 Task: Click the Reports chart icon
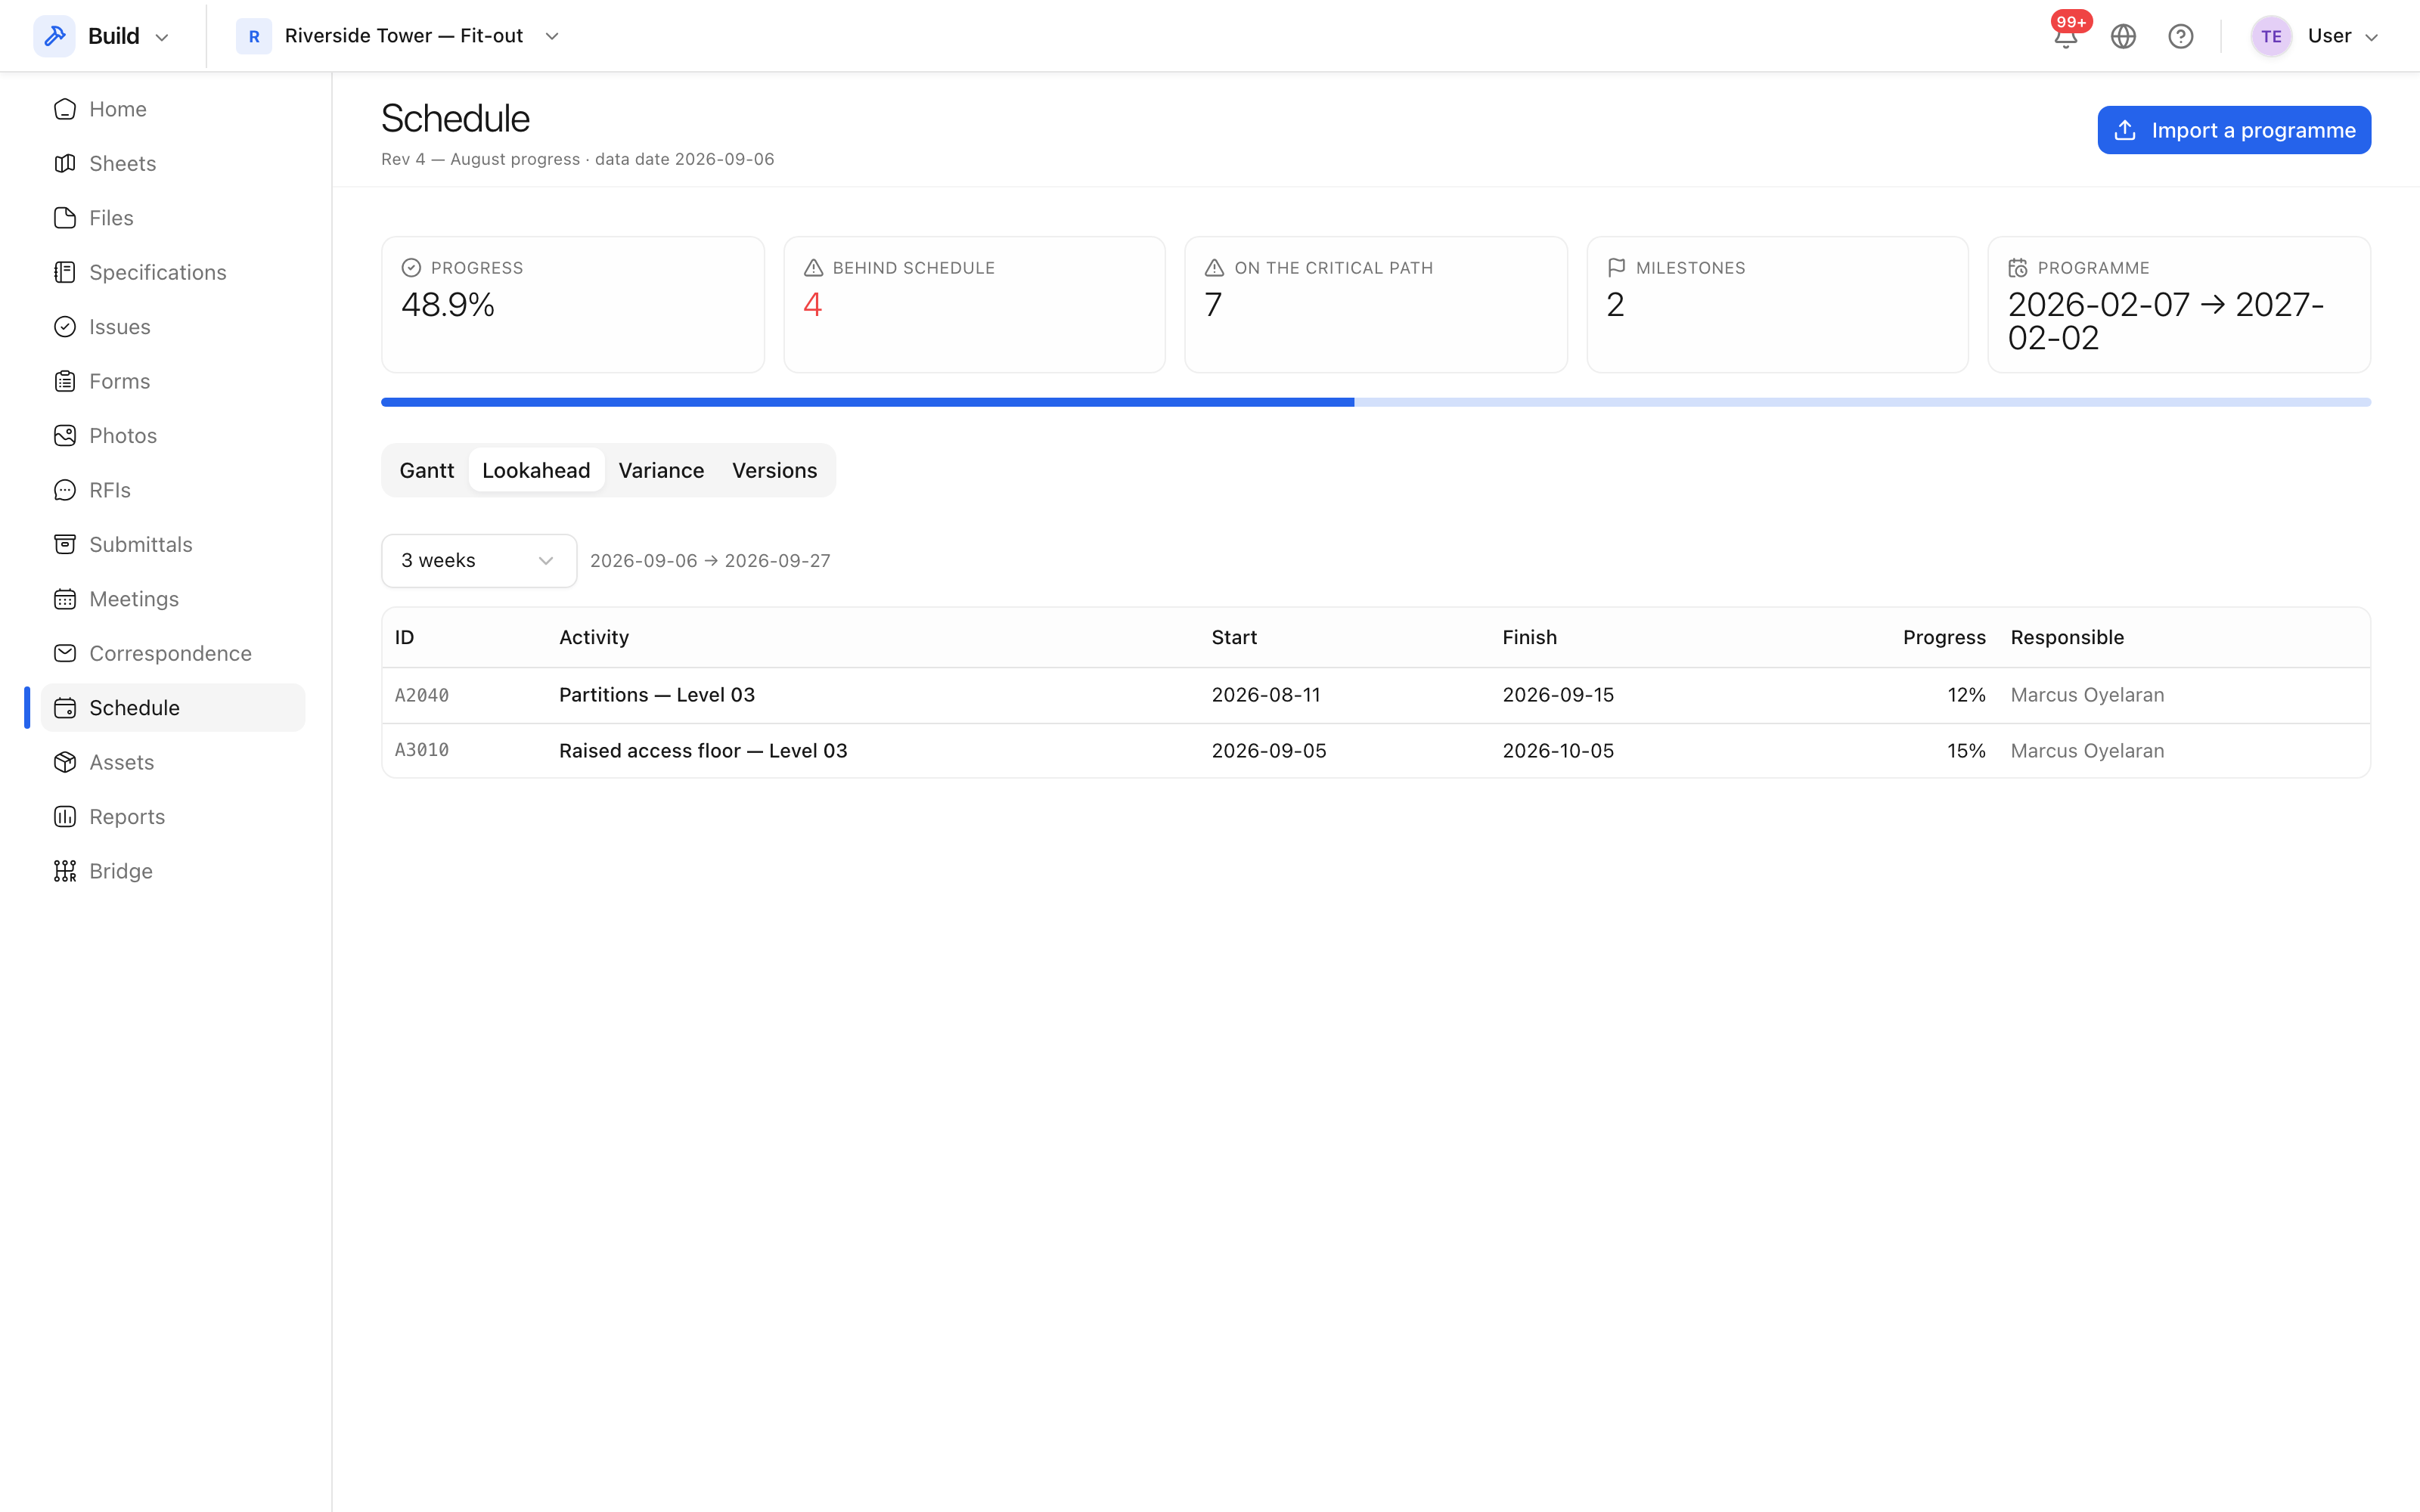pyautogui.click(x=65, y=816)
